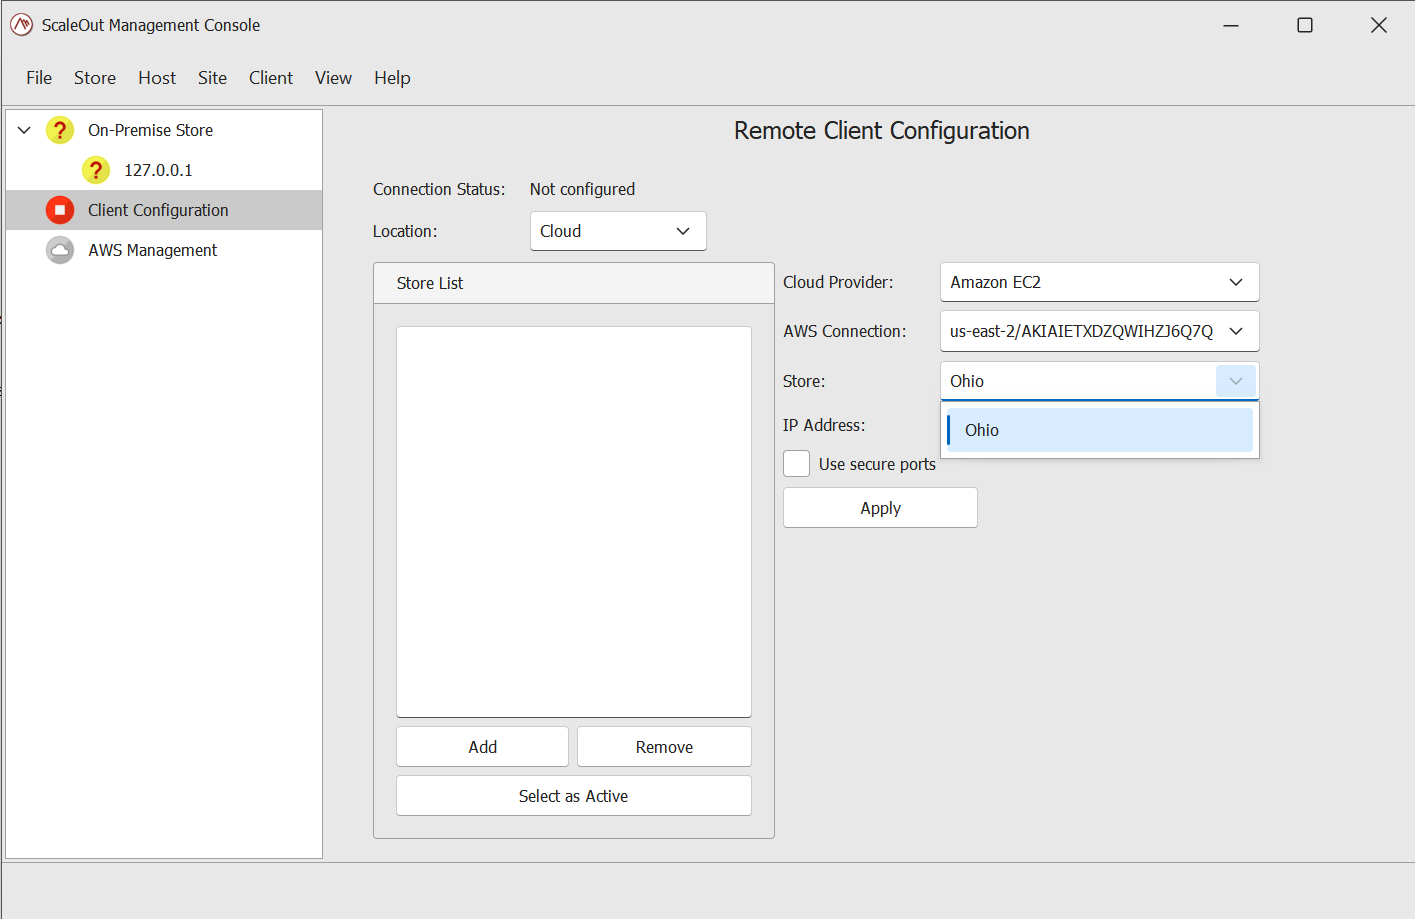Choose Ohio from the Store dropdown list
1415x919 pixels.
coord(1100,430)
